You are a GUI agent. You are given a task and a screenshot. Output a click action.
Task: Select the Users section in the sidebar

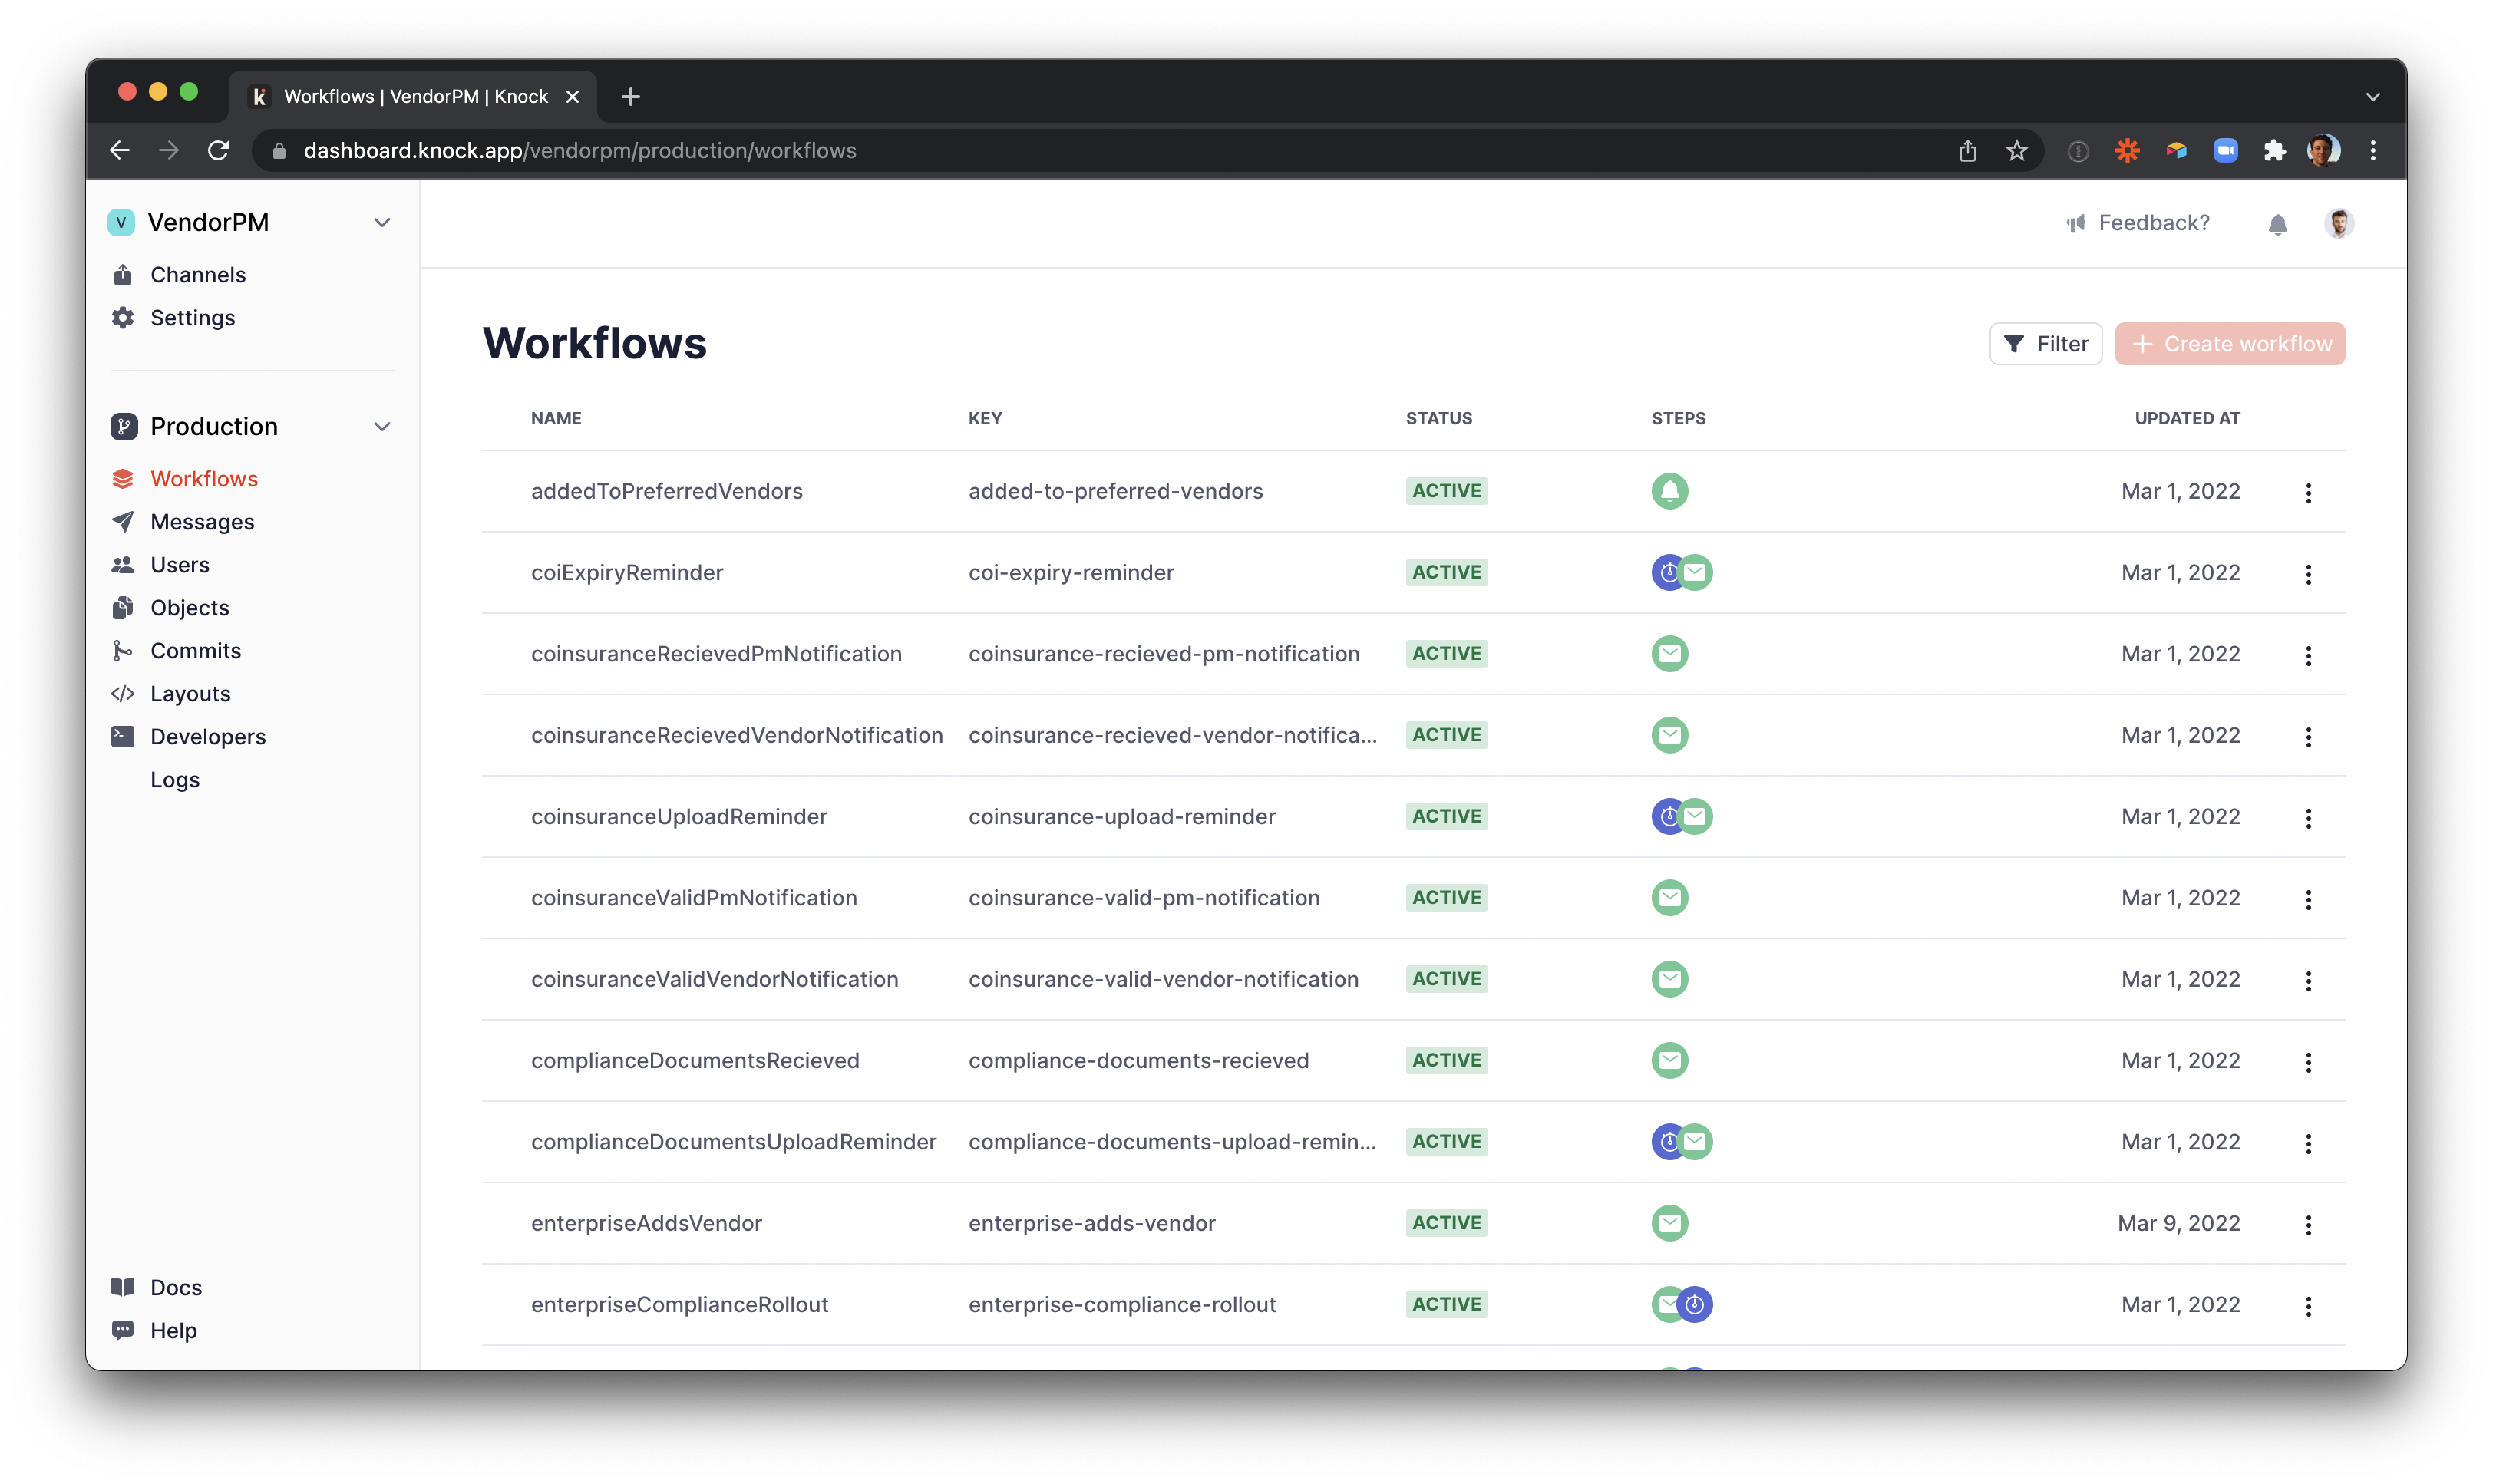[x=180, y=564]
